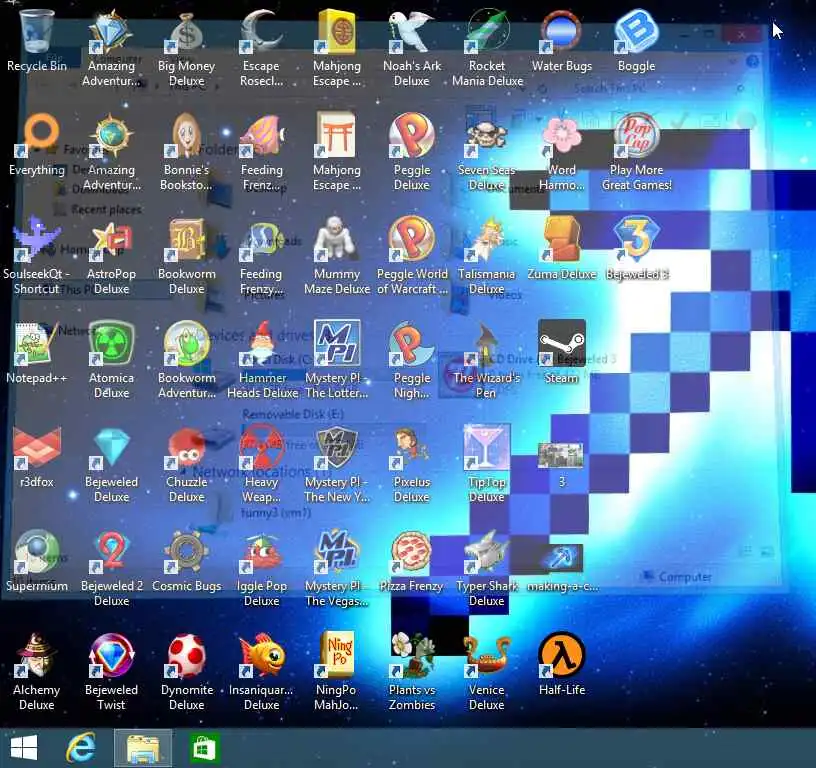This screenshot has width=816, height=768.
Task: Launch Water Bugs shortcut
Action: click(x=562, y=32)
